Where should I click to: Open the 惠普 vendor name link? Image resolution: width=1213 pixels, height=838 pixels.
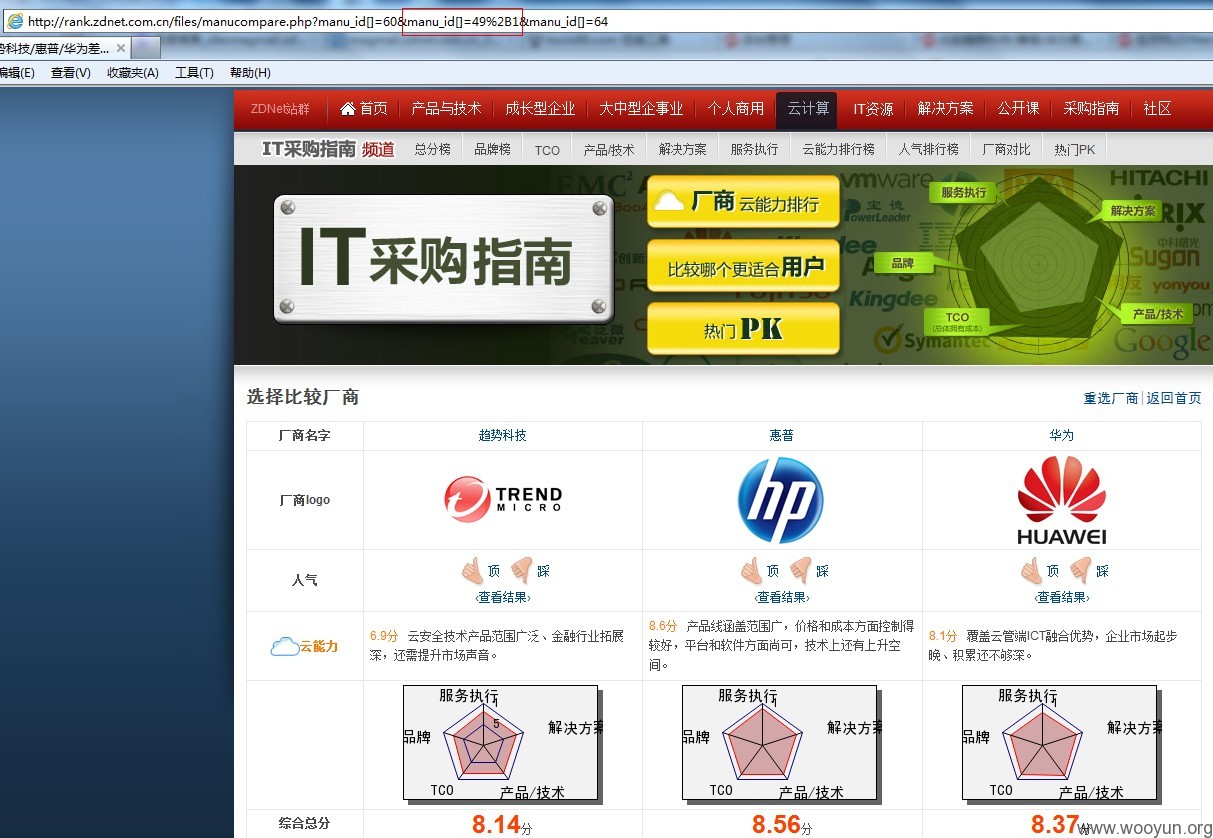tap(782, 436)
